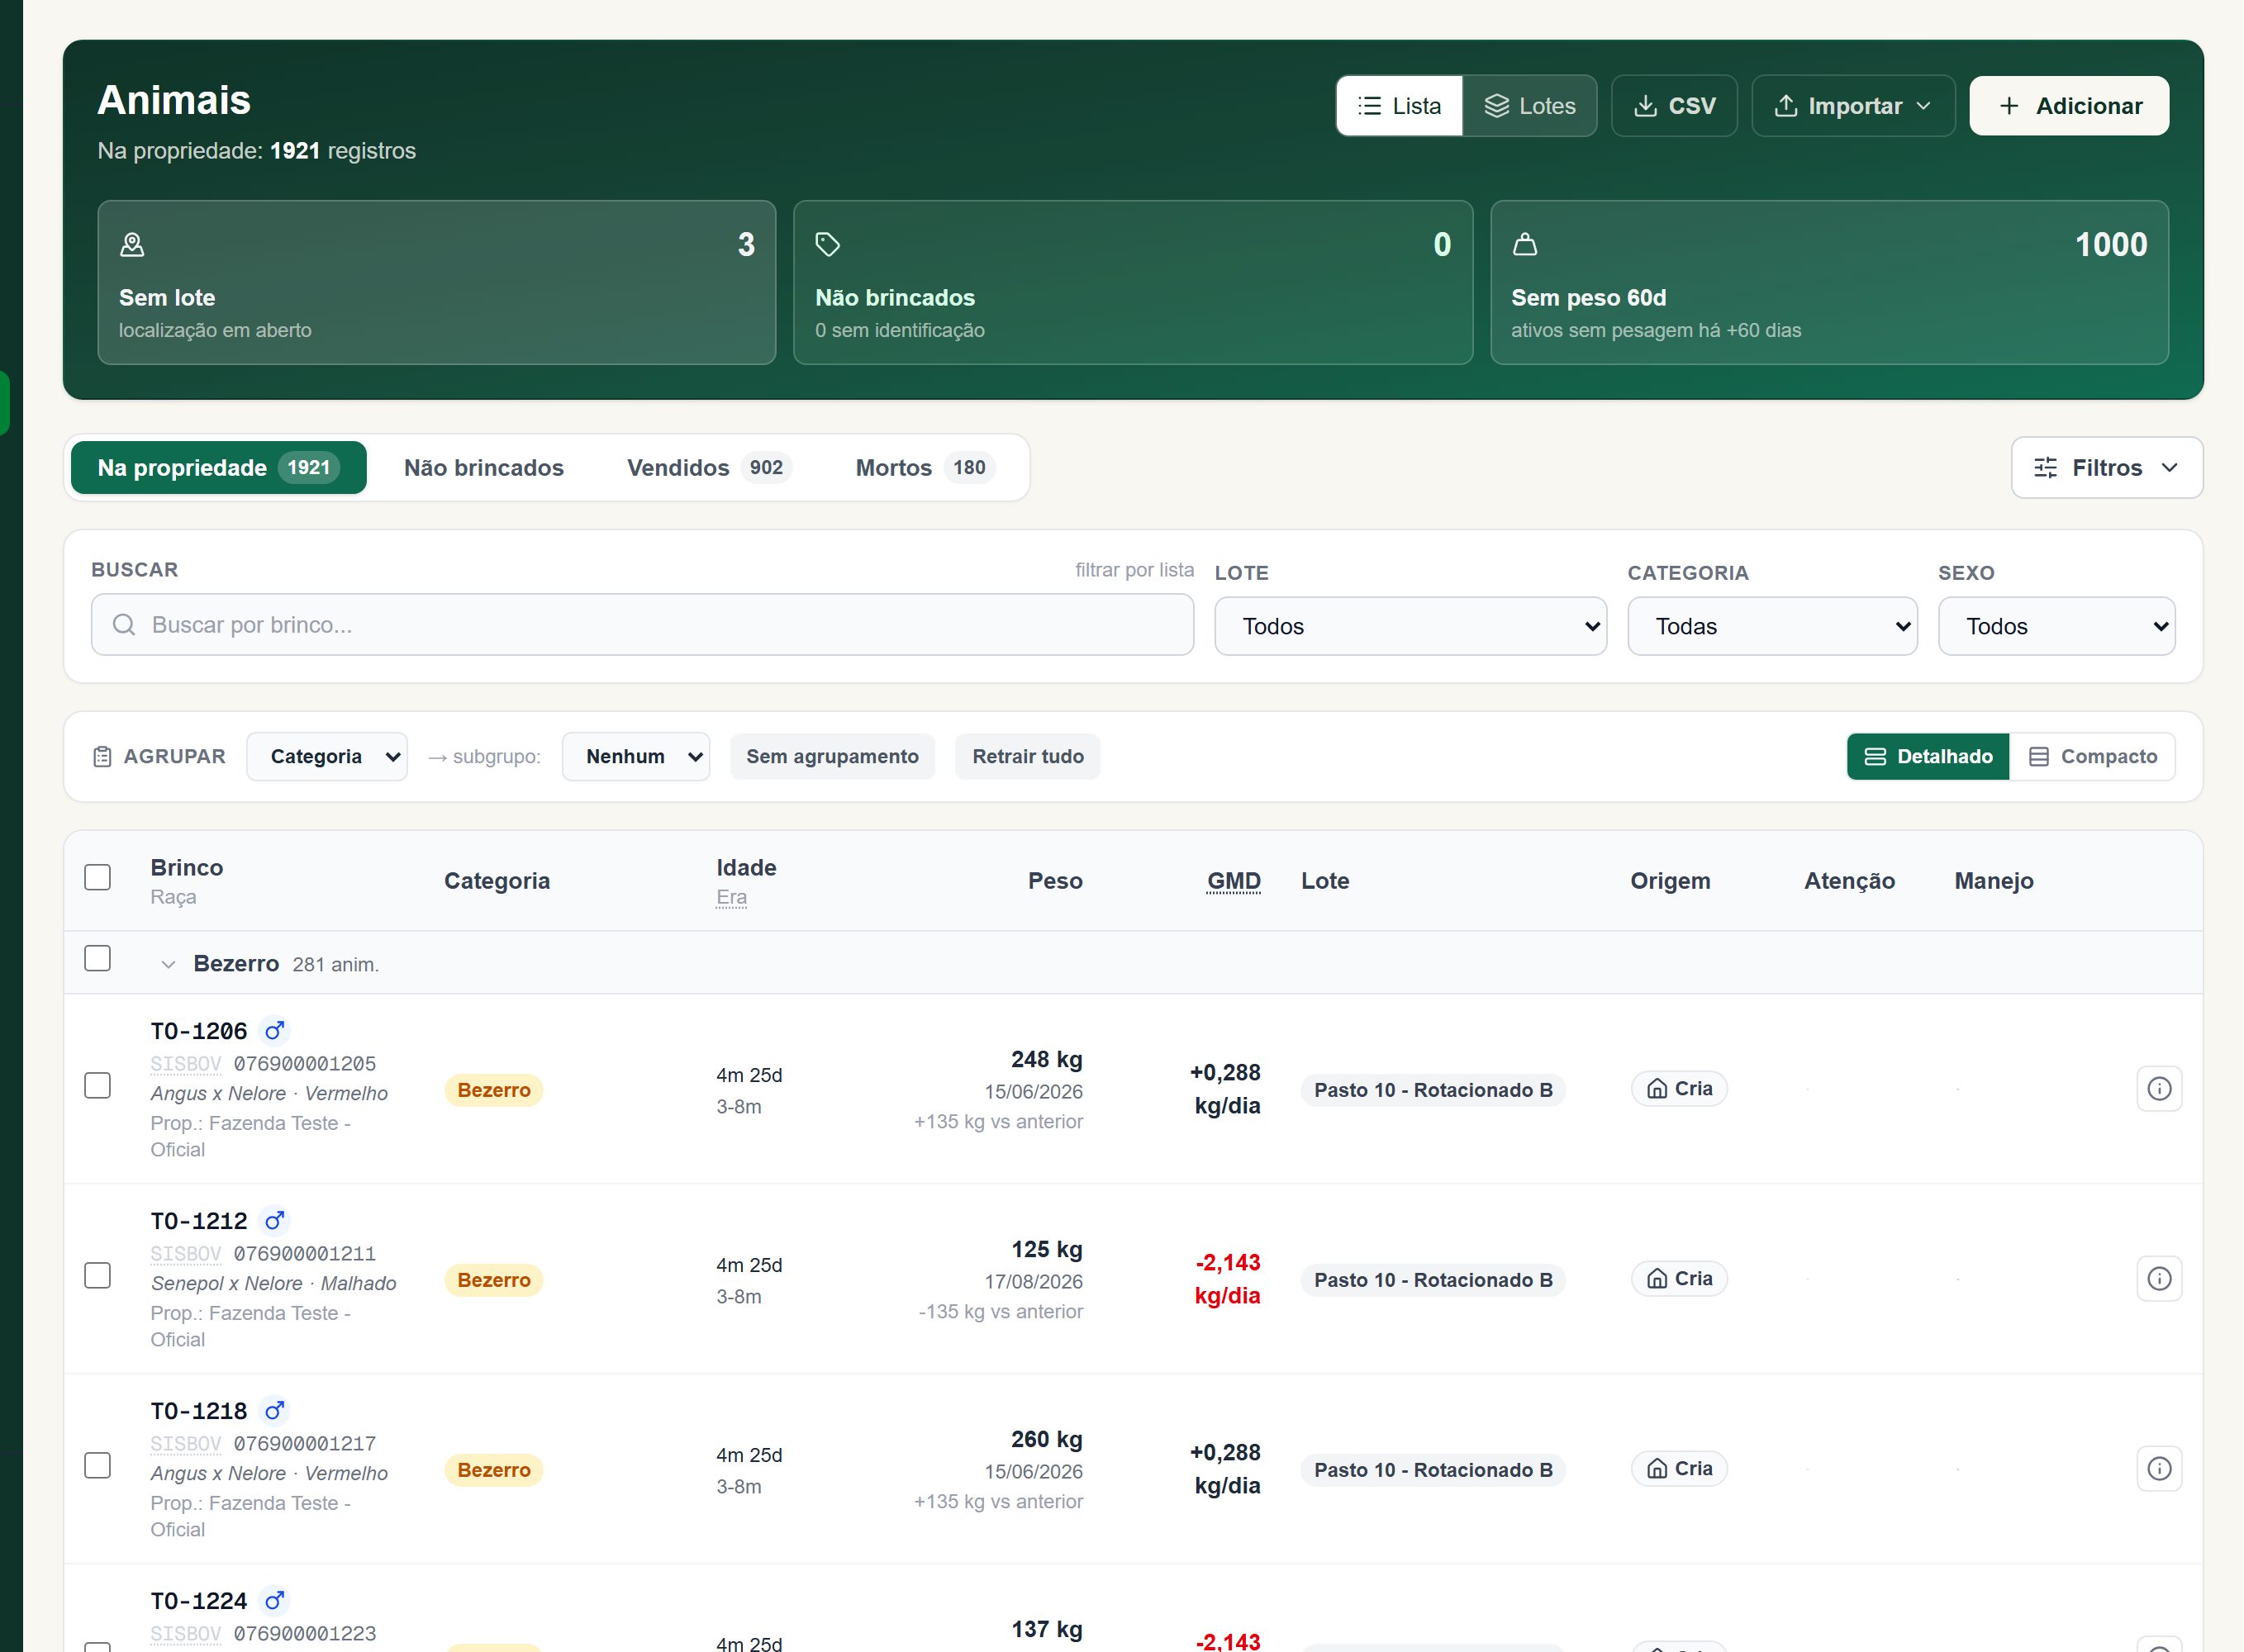Open the Vendidos tab
Image resolution: width=2244 pixels, height=1652 pixels.
709,467
